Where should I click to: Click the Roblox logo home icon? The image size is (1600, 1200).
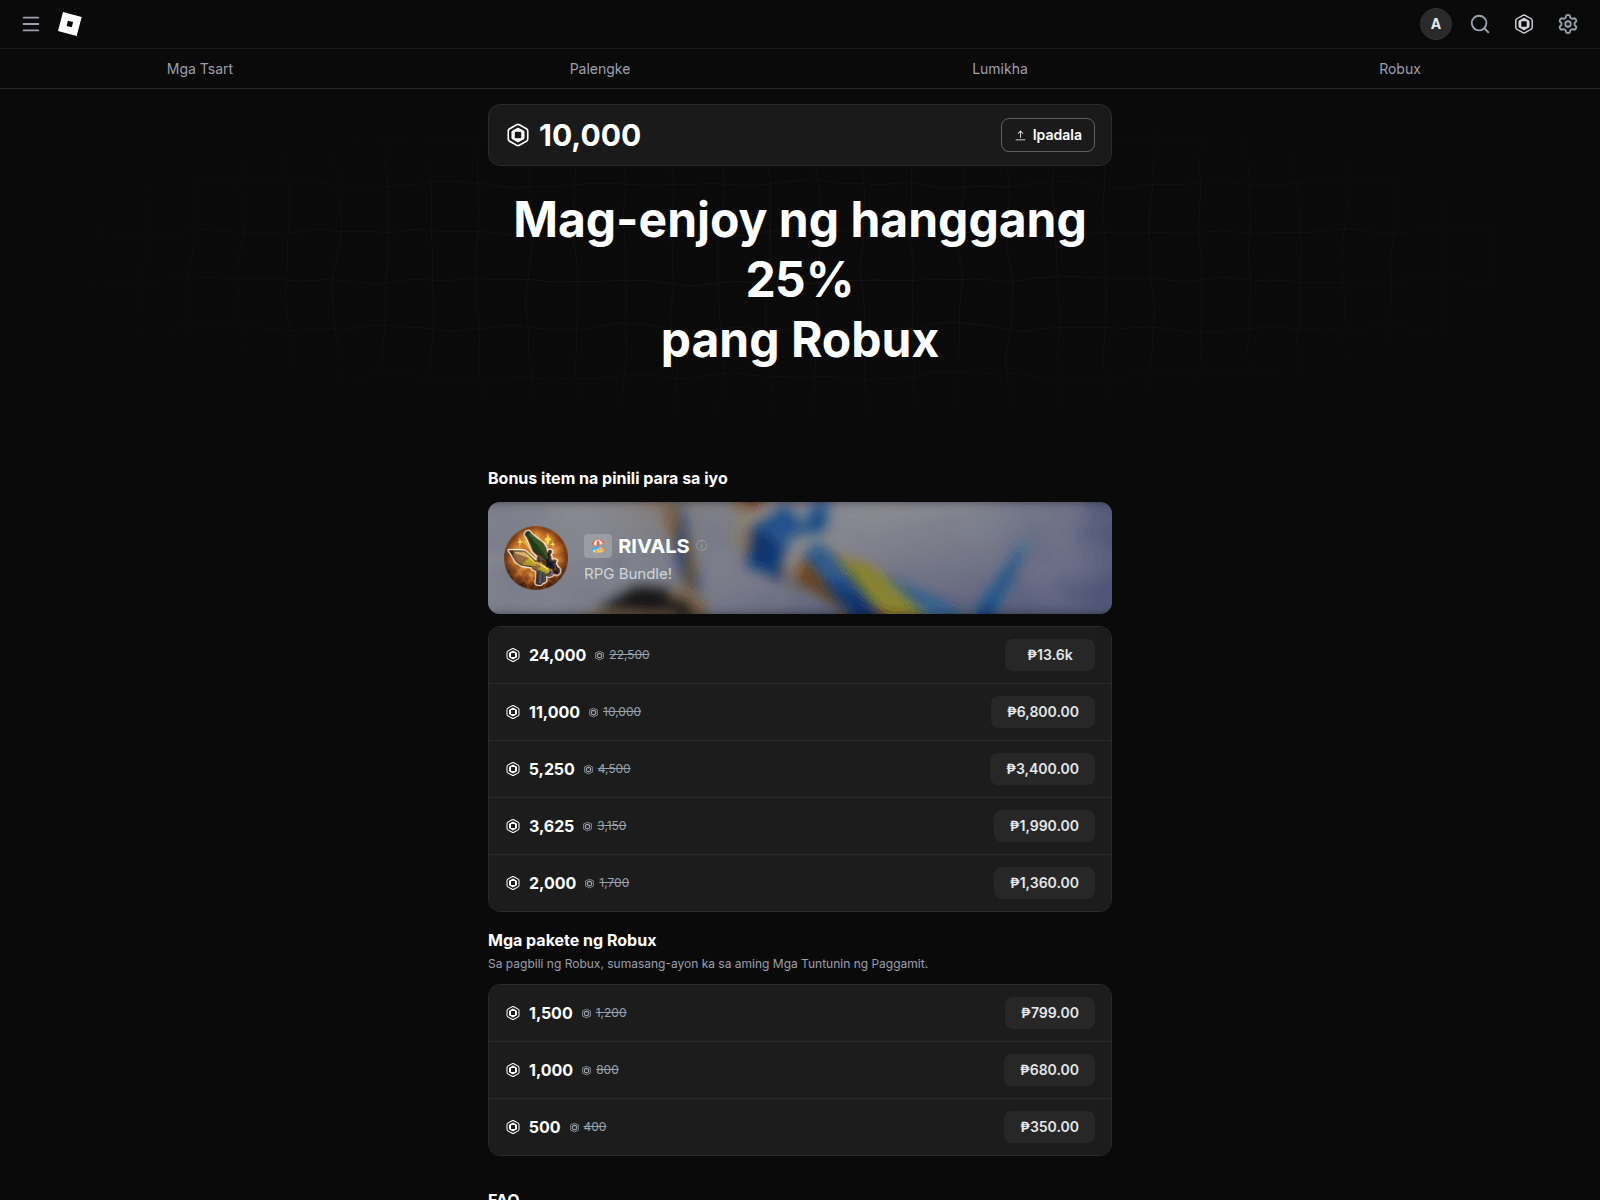click(70, 24)
